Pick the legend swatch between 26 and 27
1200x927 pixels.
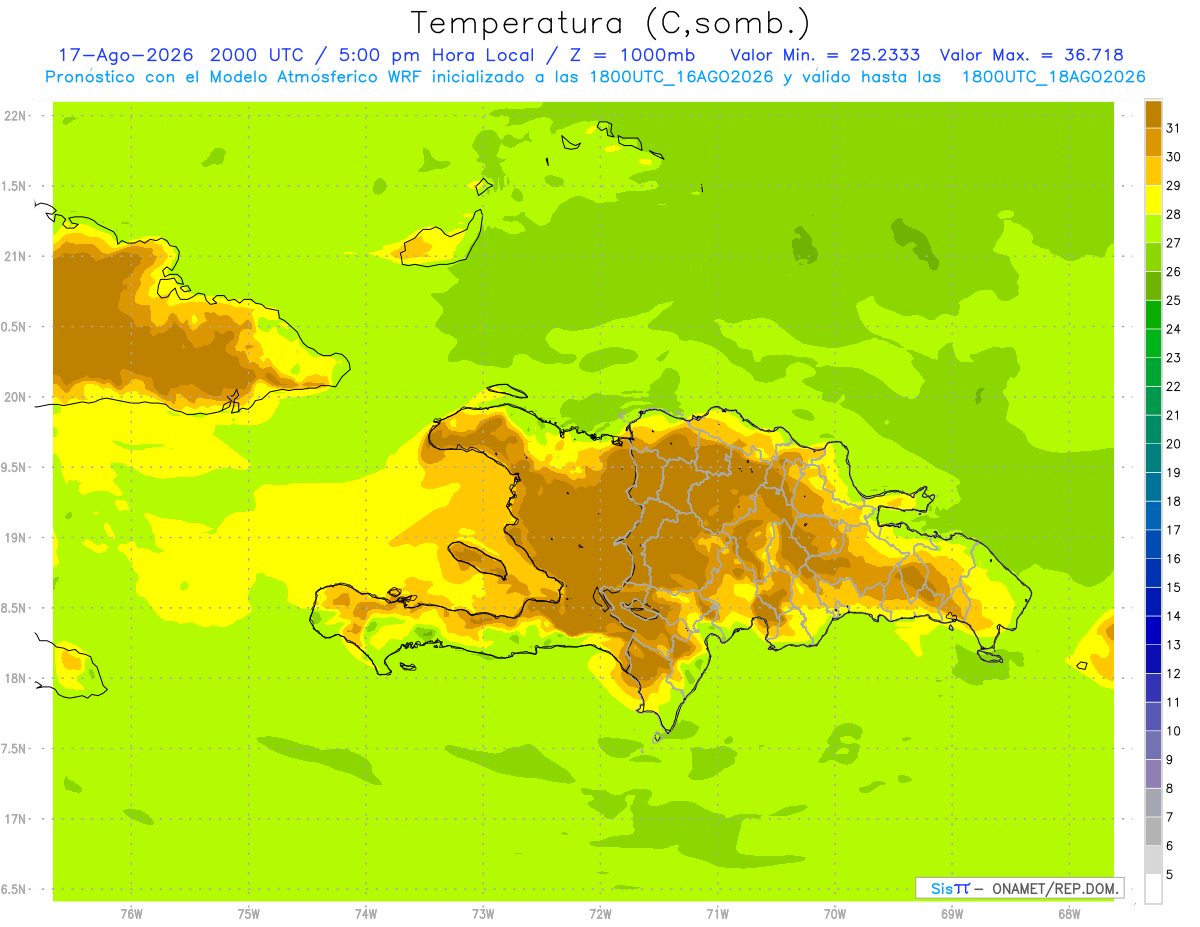[x=1153, y=257]
